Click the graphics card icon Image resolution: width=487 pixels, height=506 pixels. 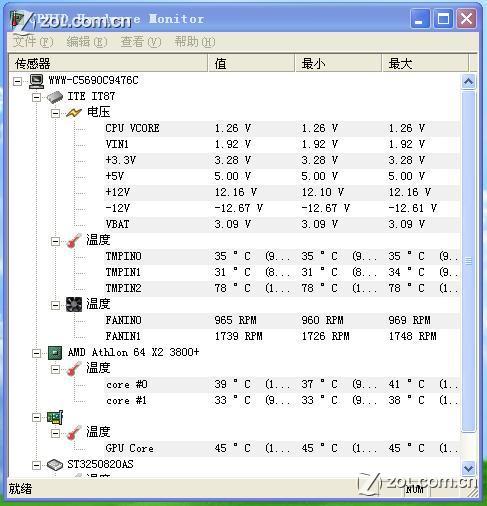tap(55, 417)
